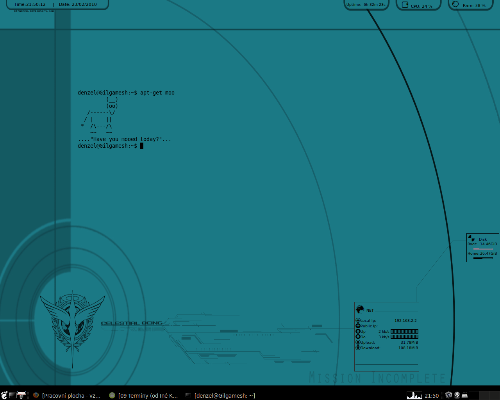Image resolution: width=500 pixels, height=400 pixels.
Task: Click the Uploaded total value in the Net panel
Action: tap(409, 342)
